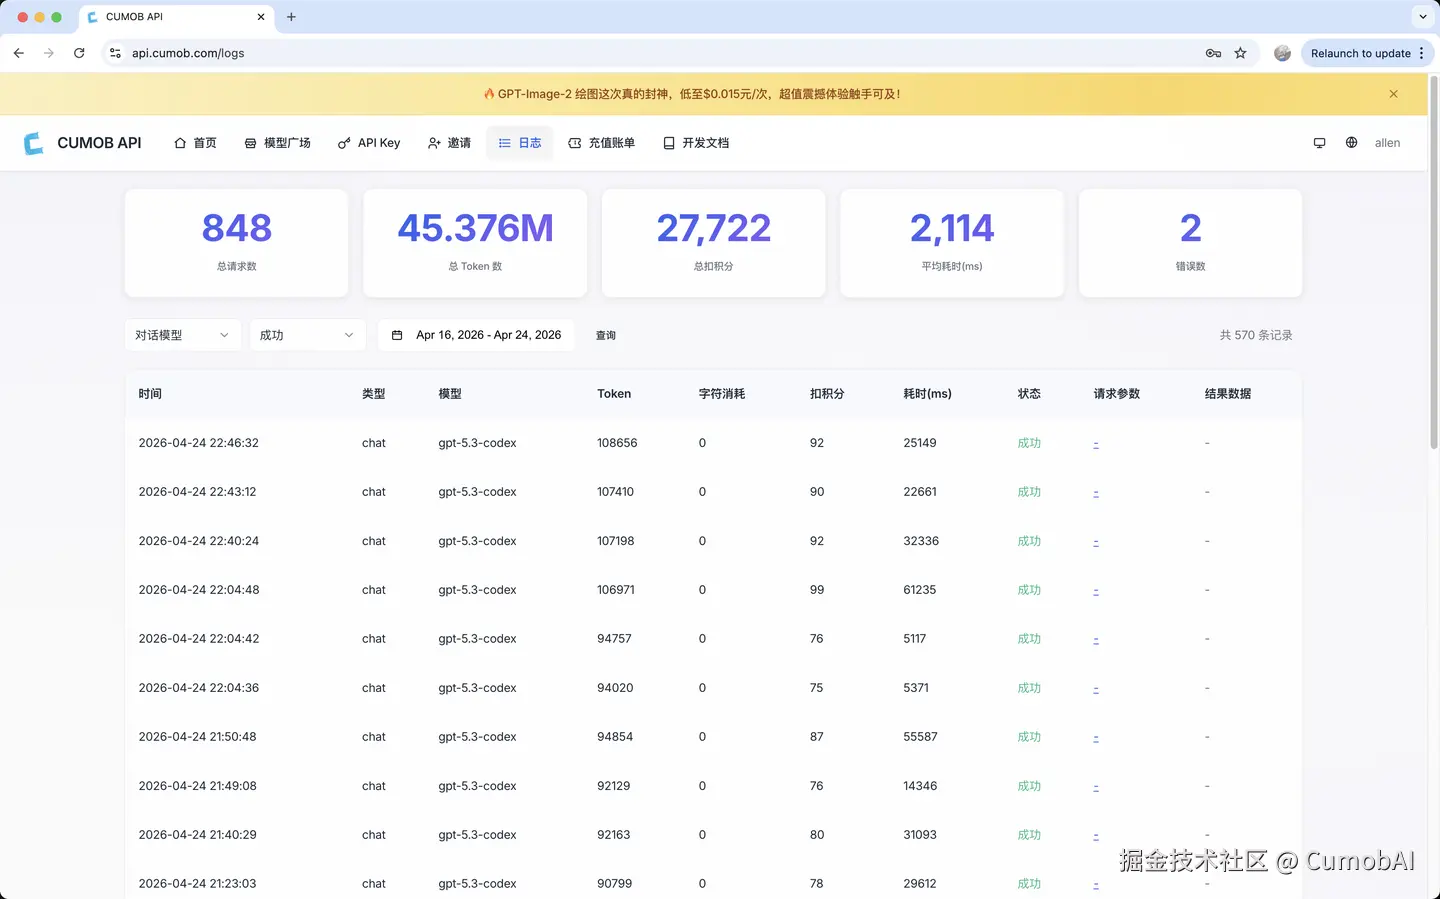Expand the 成功 status dropdown
Image resolution: width=1440 pixels, height=899 pixels.
[307, 335]
